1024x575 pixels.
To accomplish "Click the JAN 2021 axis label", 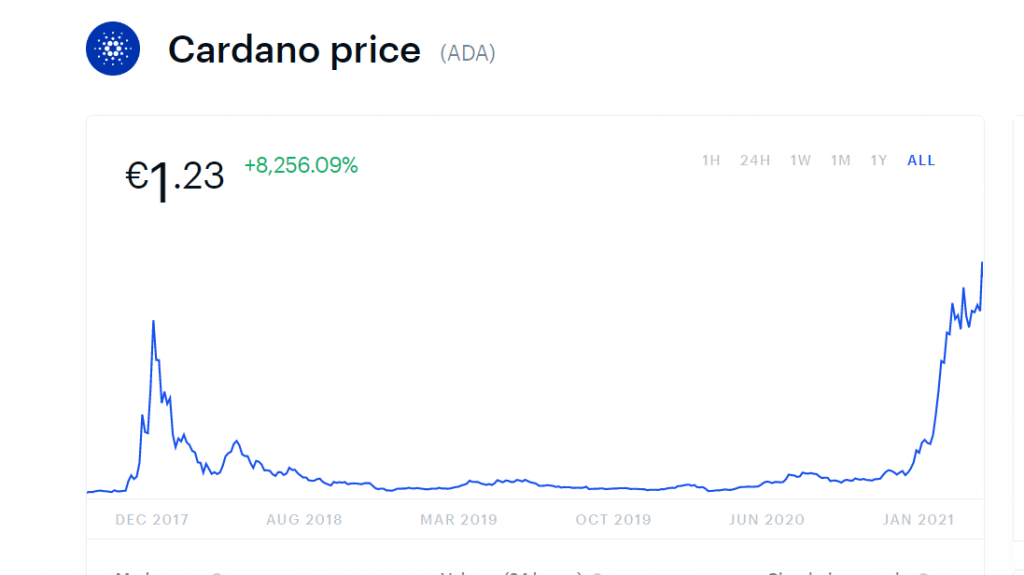I will pos(919,520).
